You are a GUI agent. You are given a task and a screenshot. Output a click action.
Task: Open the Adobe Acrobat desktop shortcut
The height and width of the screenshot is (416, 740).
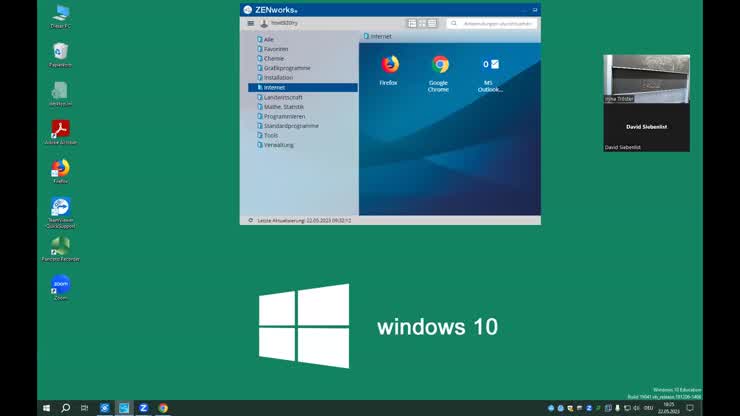(60, 132)
